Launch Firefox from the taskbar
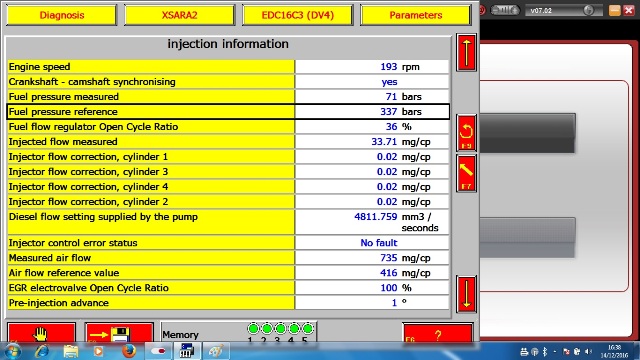The height and width of the screenshot is (360, 640). tap(129, 351)
